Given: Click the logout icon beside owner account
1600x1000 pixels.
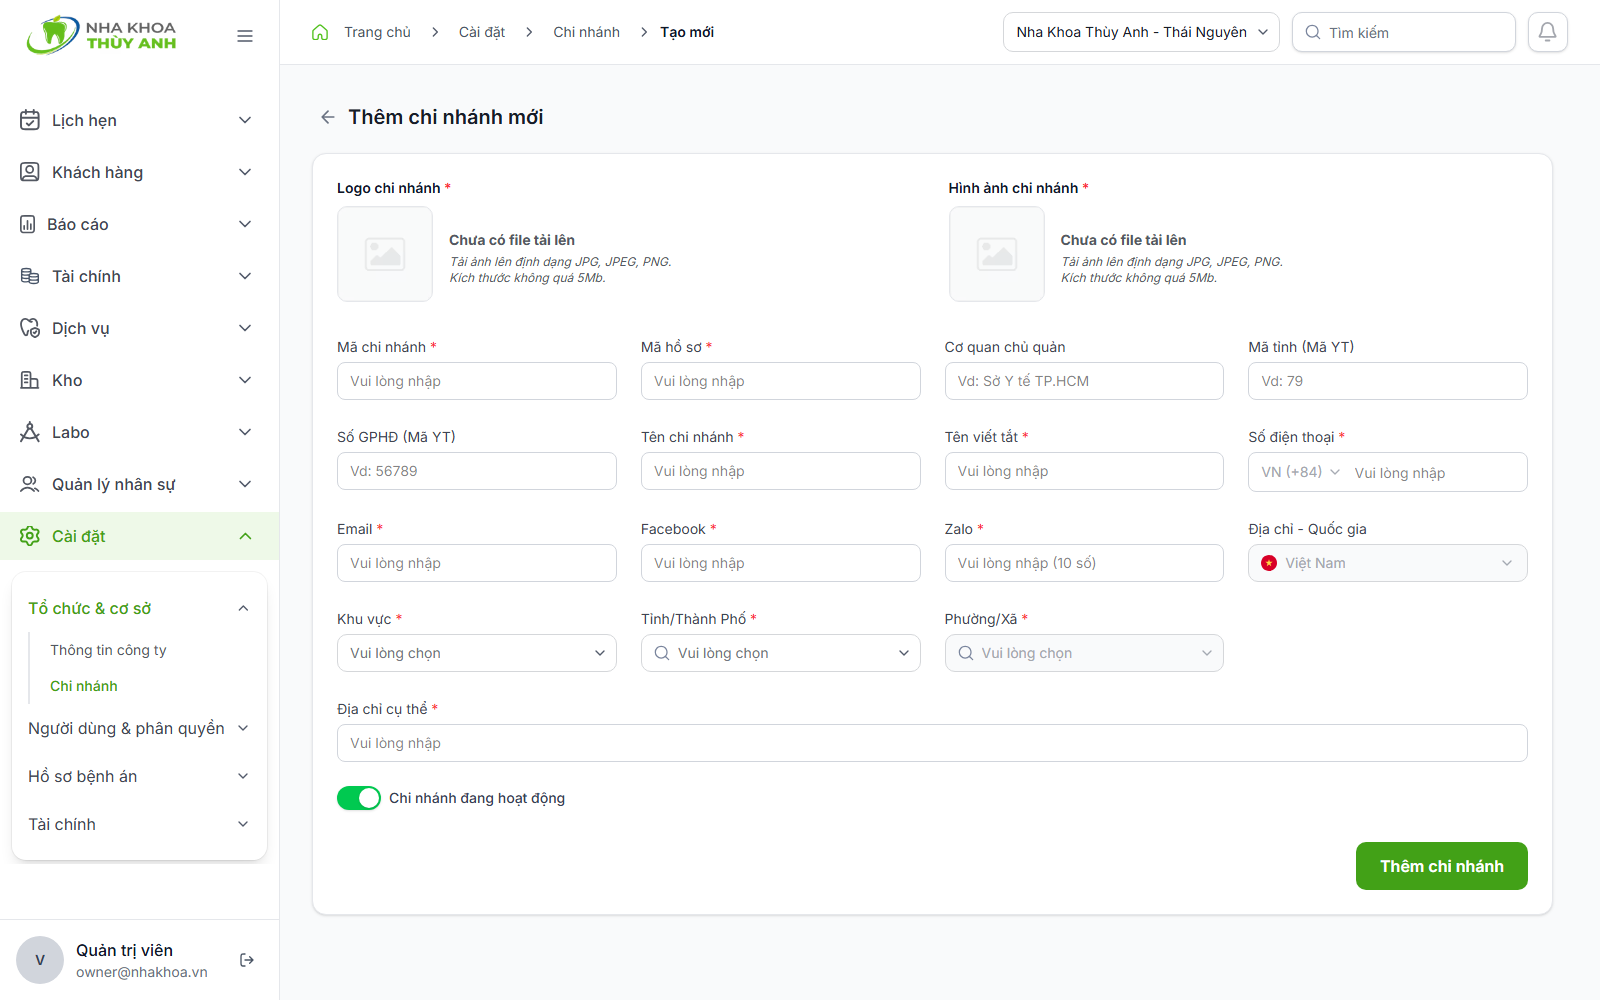Looking at the screenshot, I should [247, 960].
